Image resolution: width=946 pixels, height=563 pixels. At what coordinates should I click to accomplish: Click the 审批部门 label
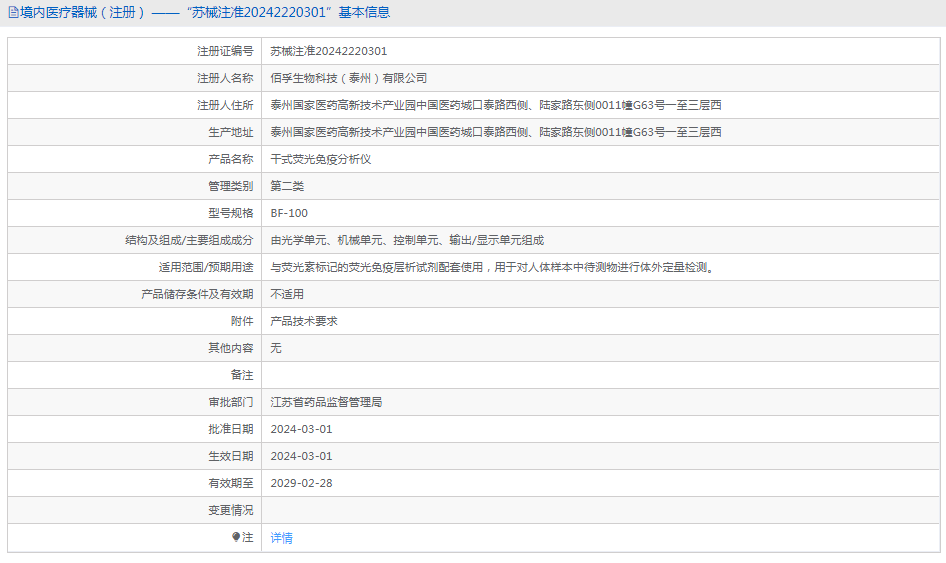pyautogui.click(x=230, y=402)
